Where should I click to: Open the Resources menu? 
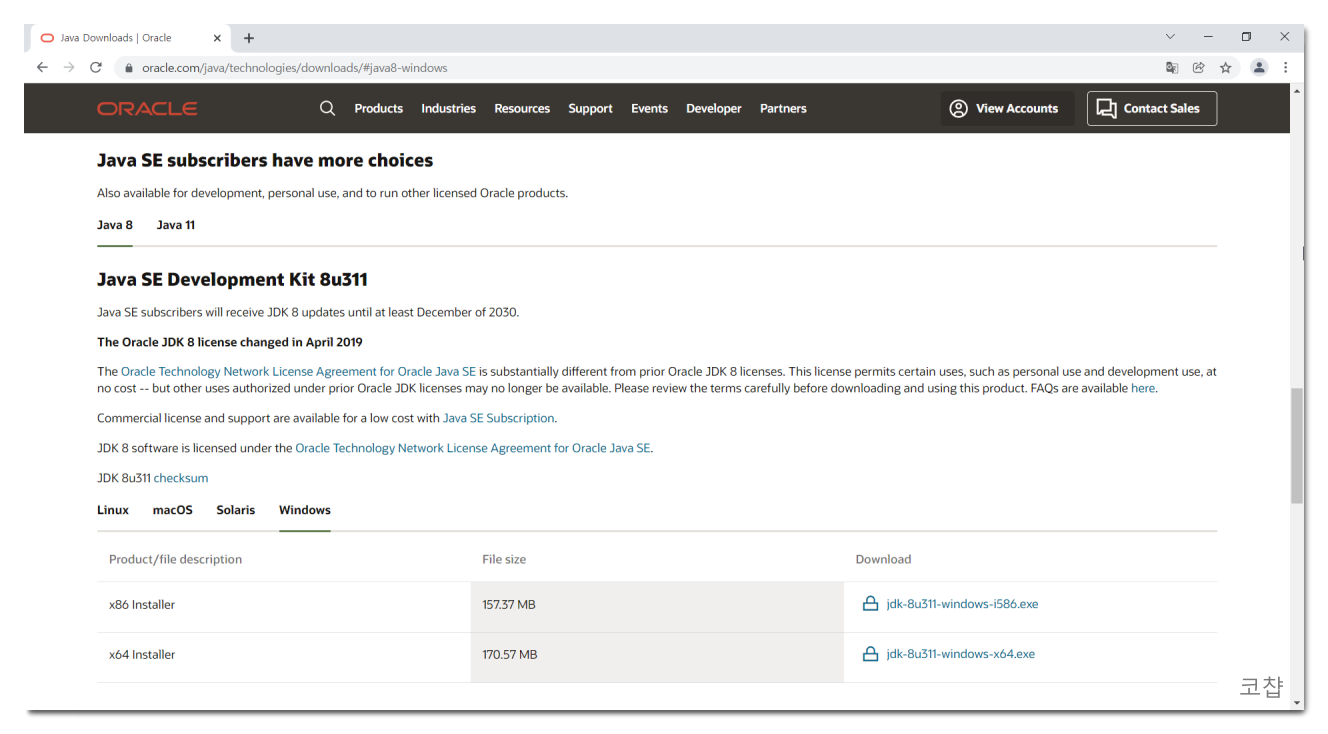[522, 108]
